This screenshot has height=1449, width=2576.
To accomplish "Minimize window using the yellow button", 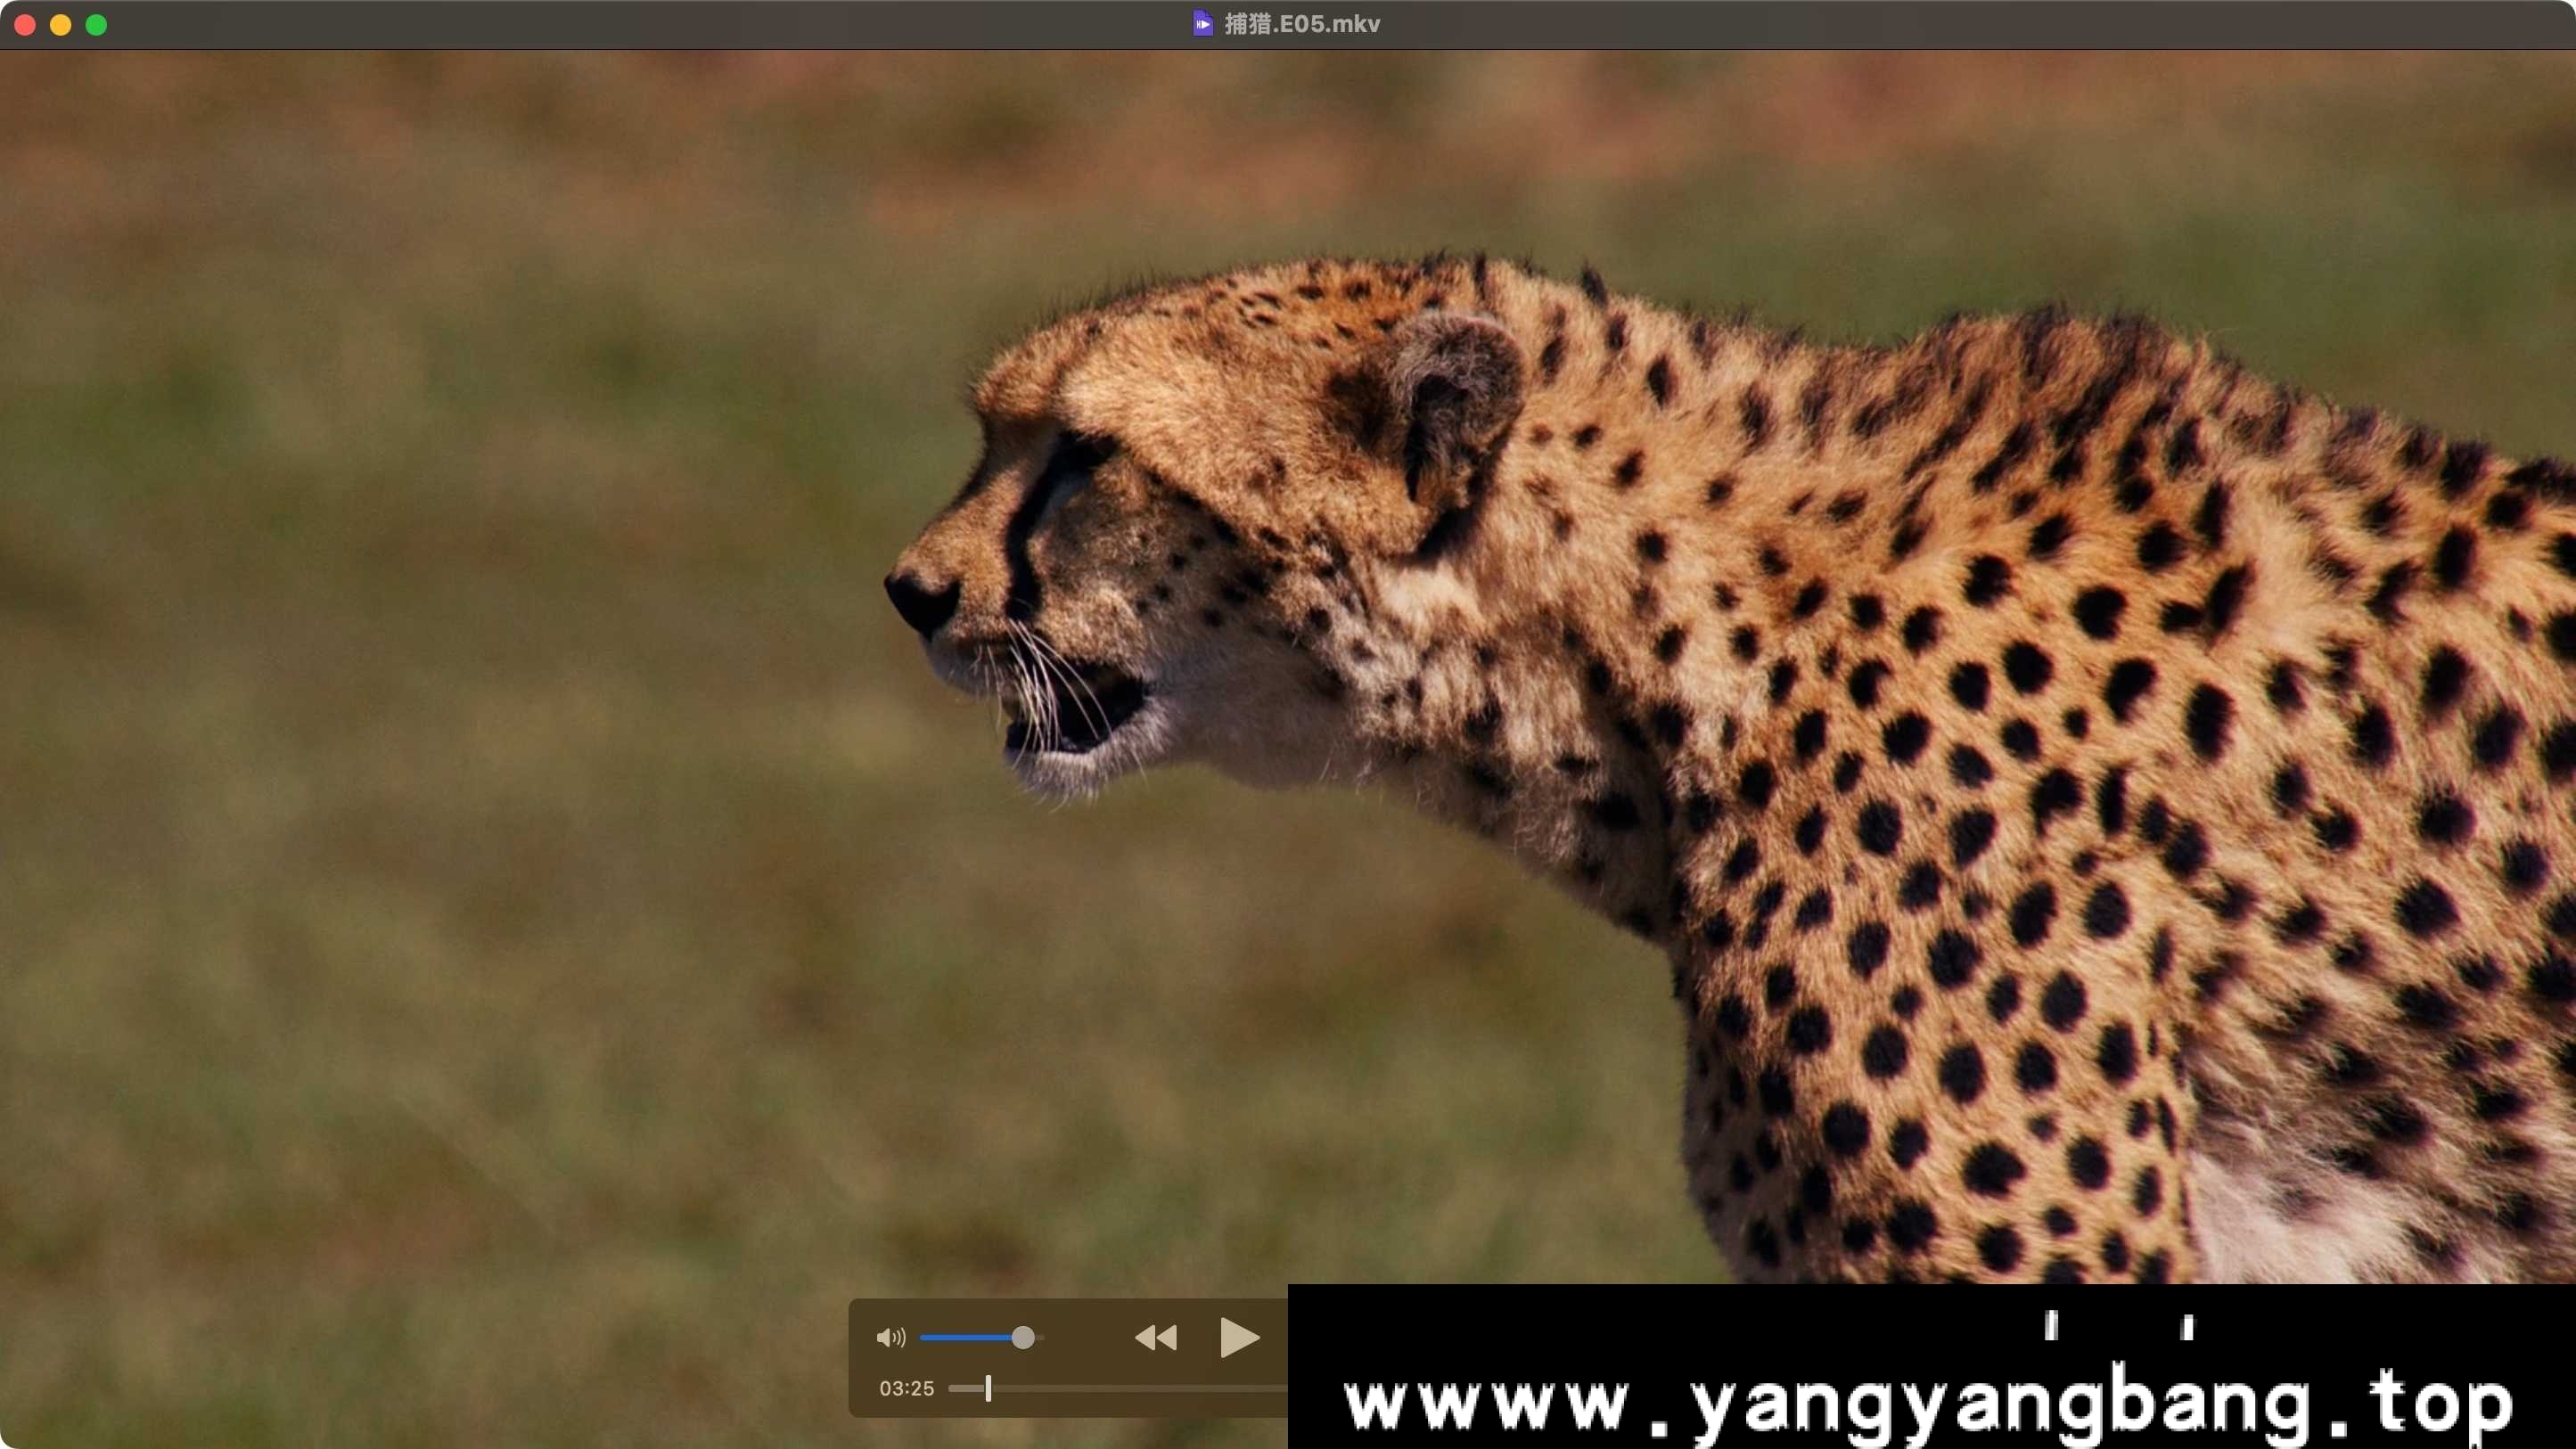I will (x=61, y=25).
